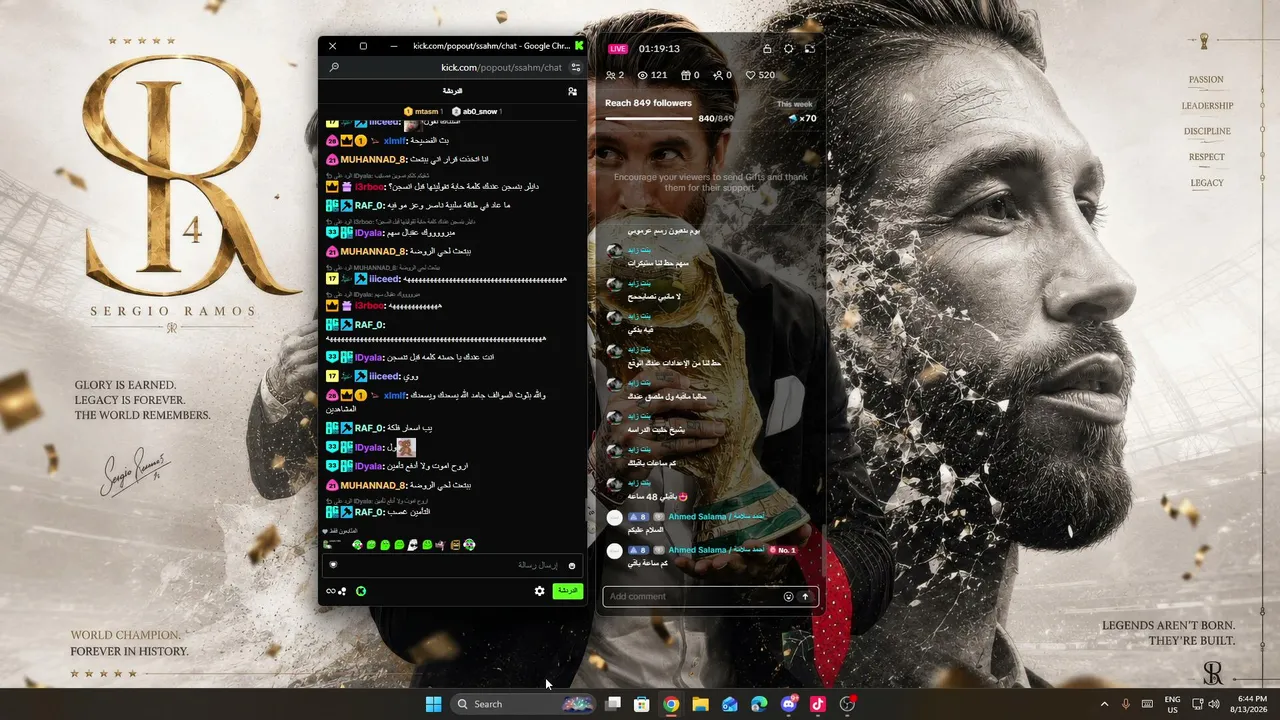Viewport: 1280px width, 720px height.
Task: Click the ghost emote in the quick emotes row
Action: pos(413,545)
